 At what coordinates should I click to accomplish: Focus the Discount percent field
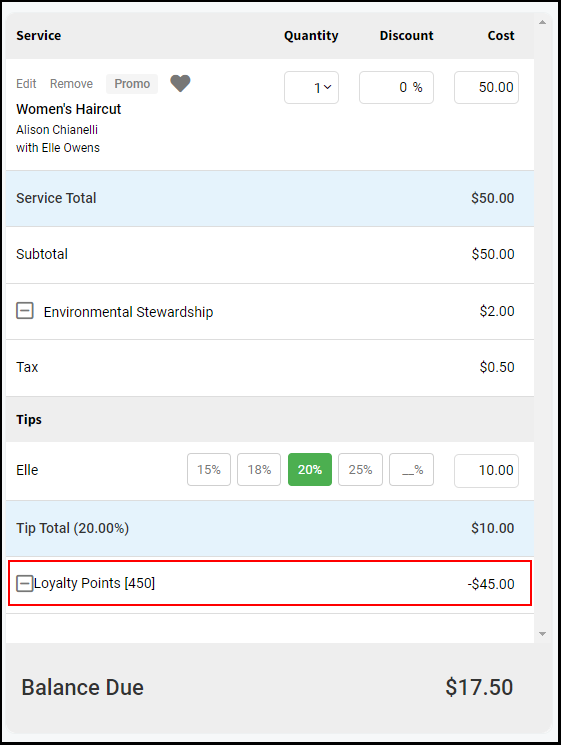tap(396, 87)
